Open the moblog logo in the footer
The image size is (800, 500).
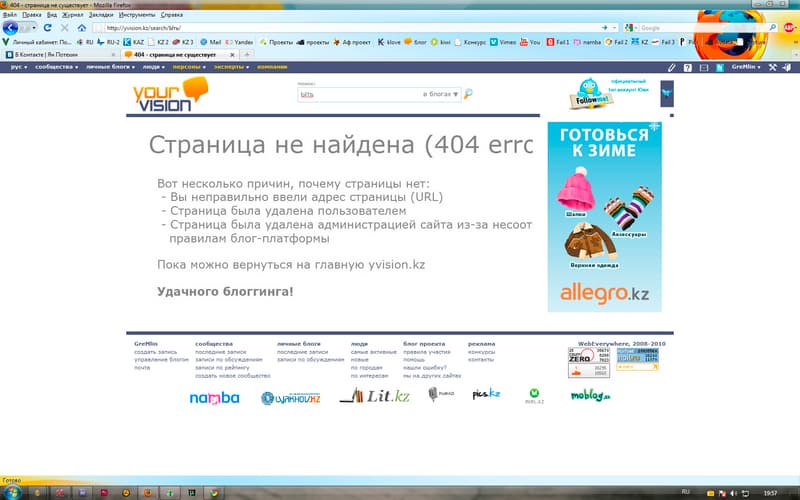click(x=590, y=395)
